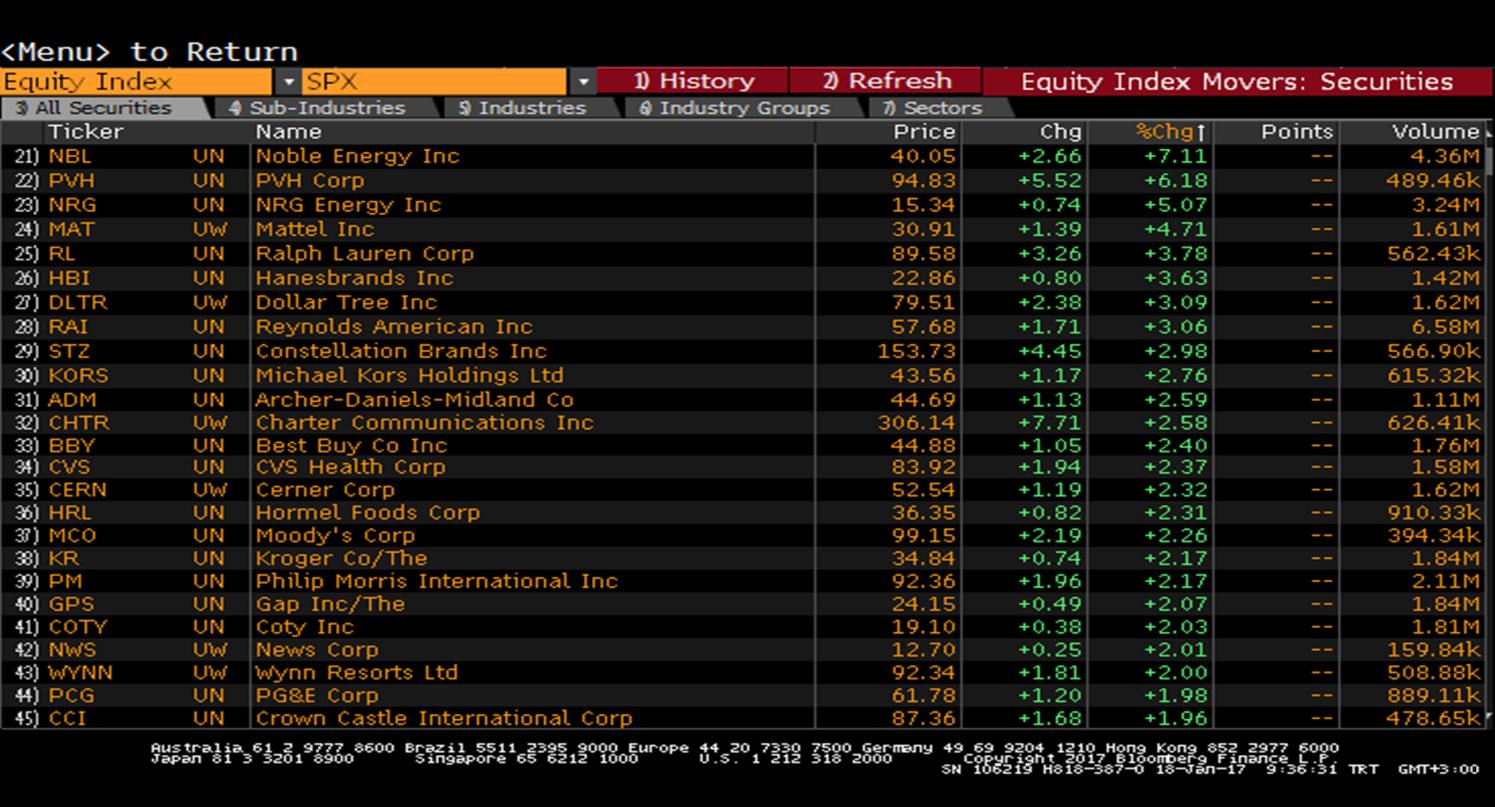
Task: Select the PVH Corp name
Action: 309,181
